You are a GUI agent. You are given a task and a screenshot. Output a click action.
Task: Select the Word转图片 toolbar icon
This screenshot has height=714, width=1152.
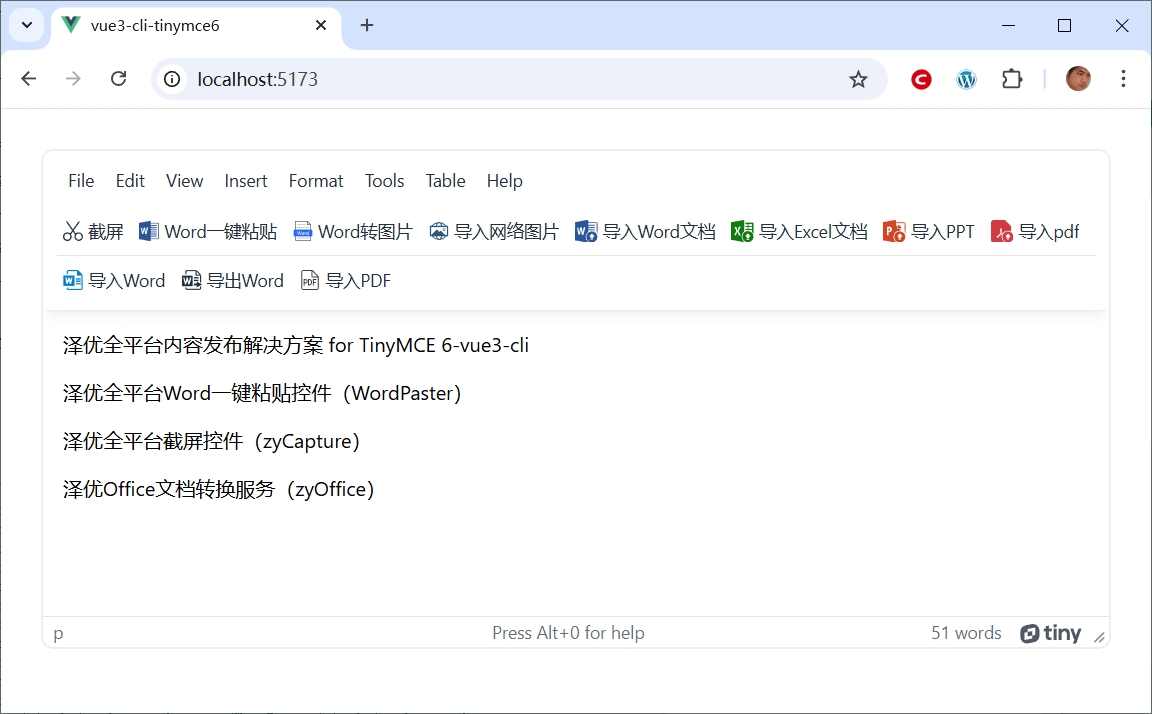click(303, 232)
